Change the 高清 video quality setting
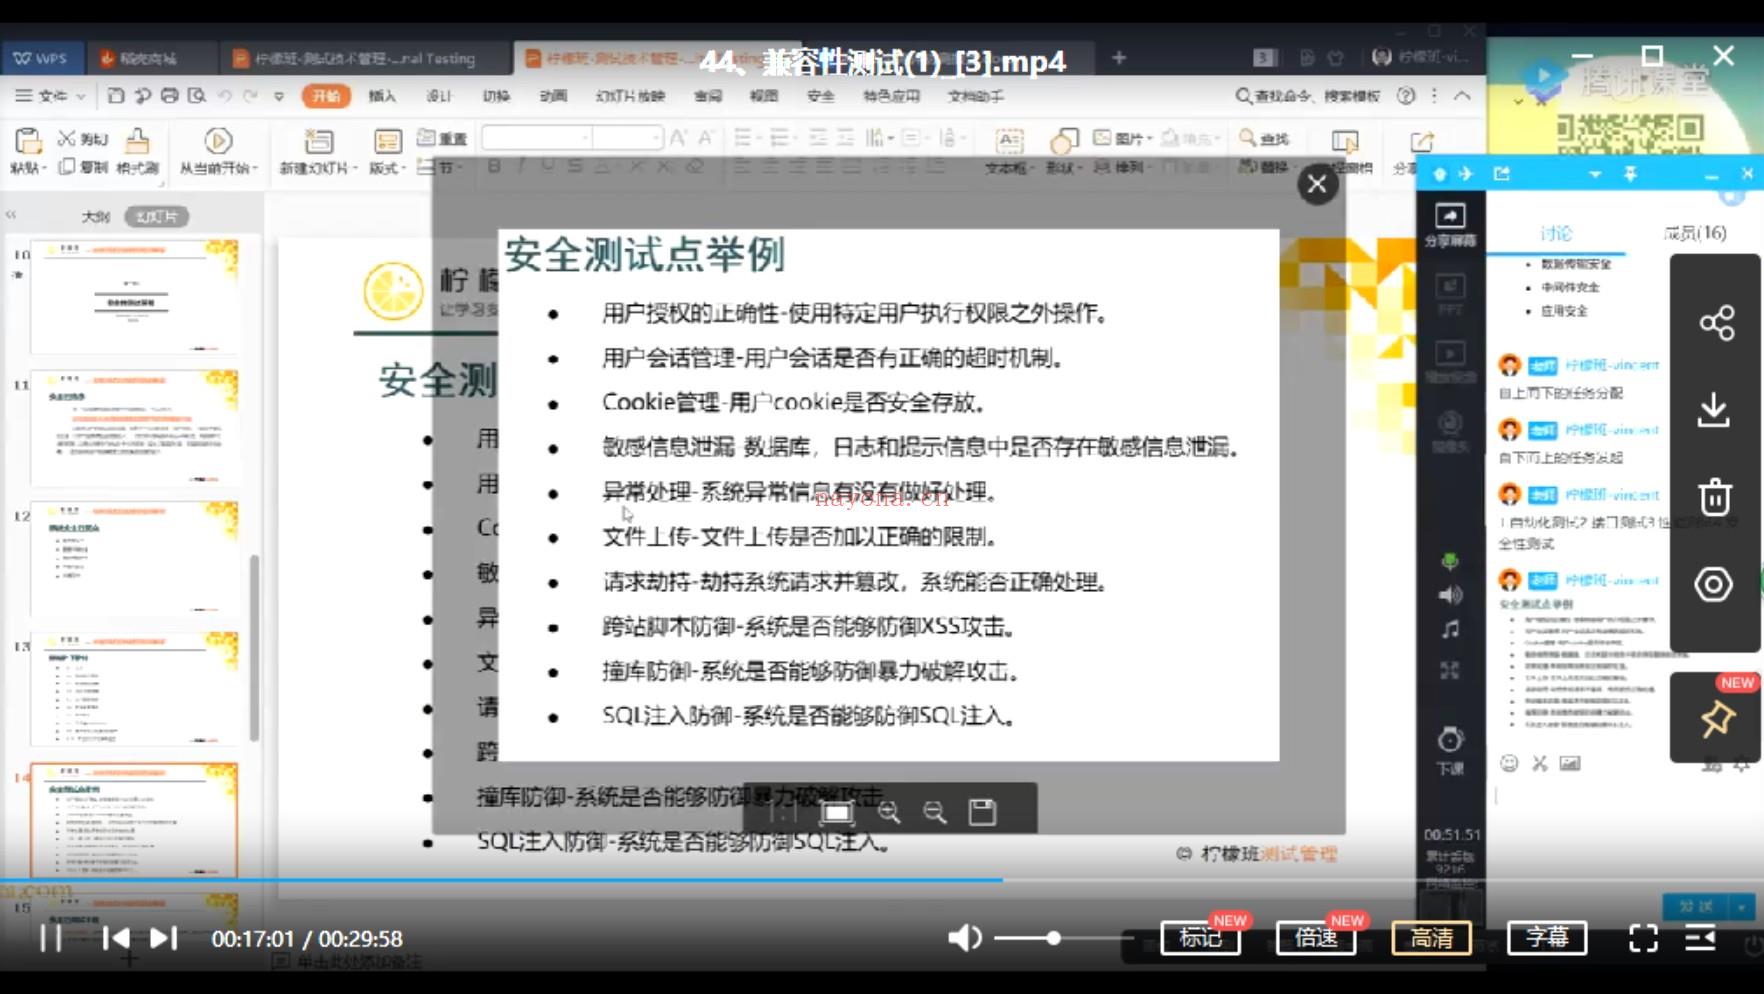This screenshot has height=994, width=1764. click(1432, 938)
